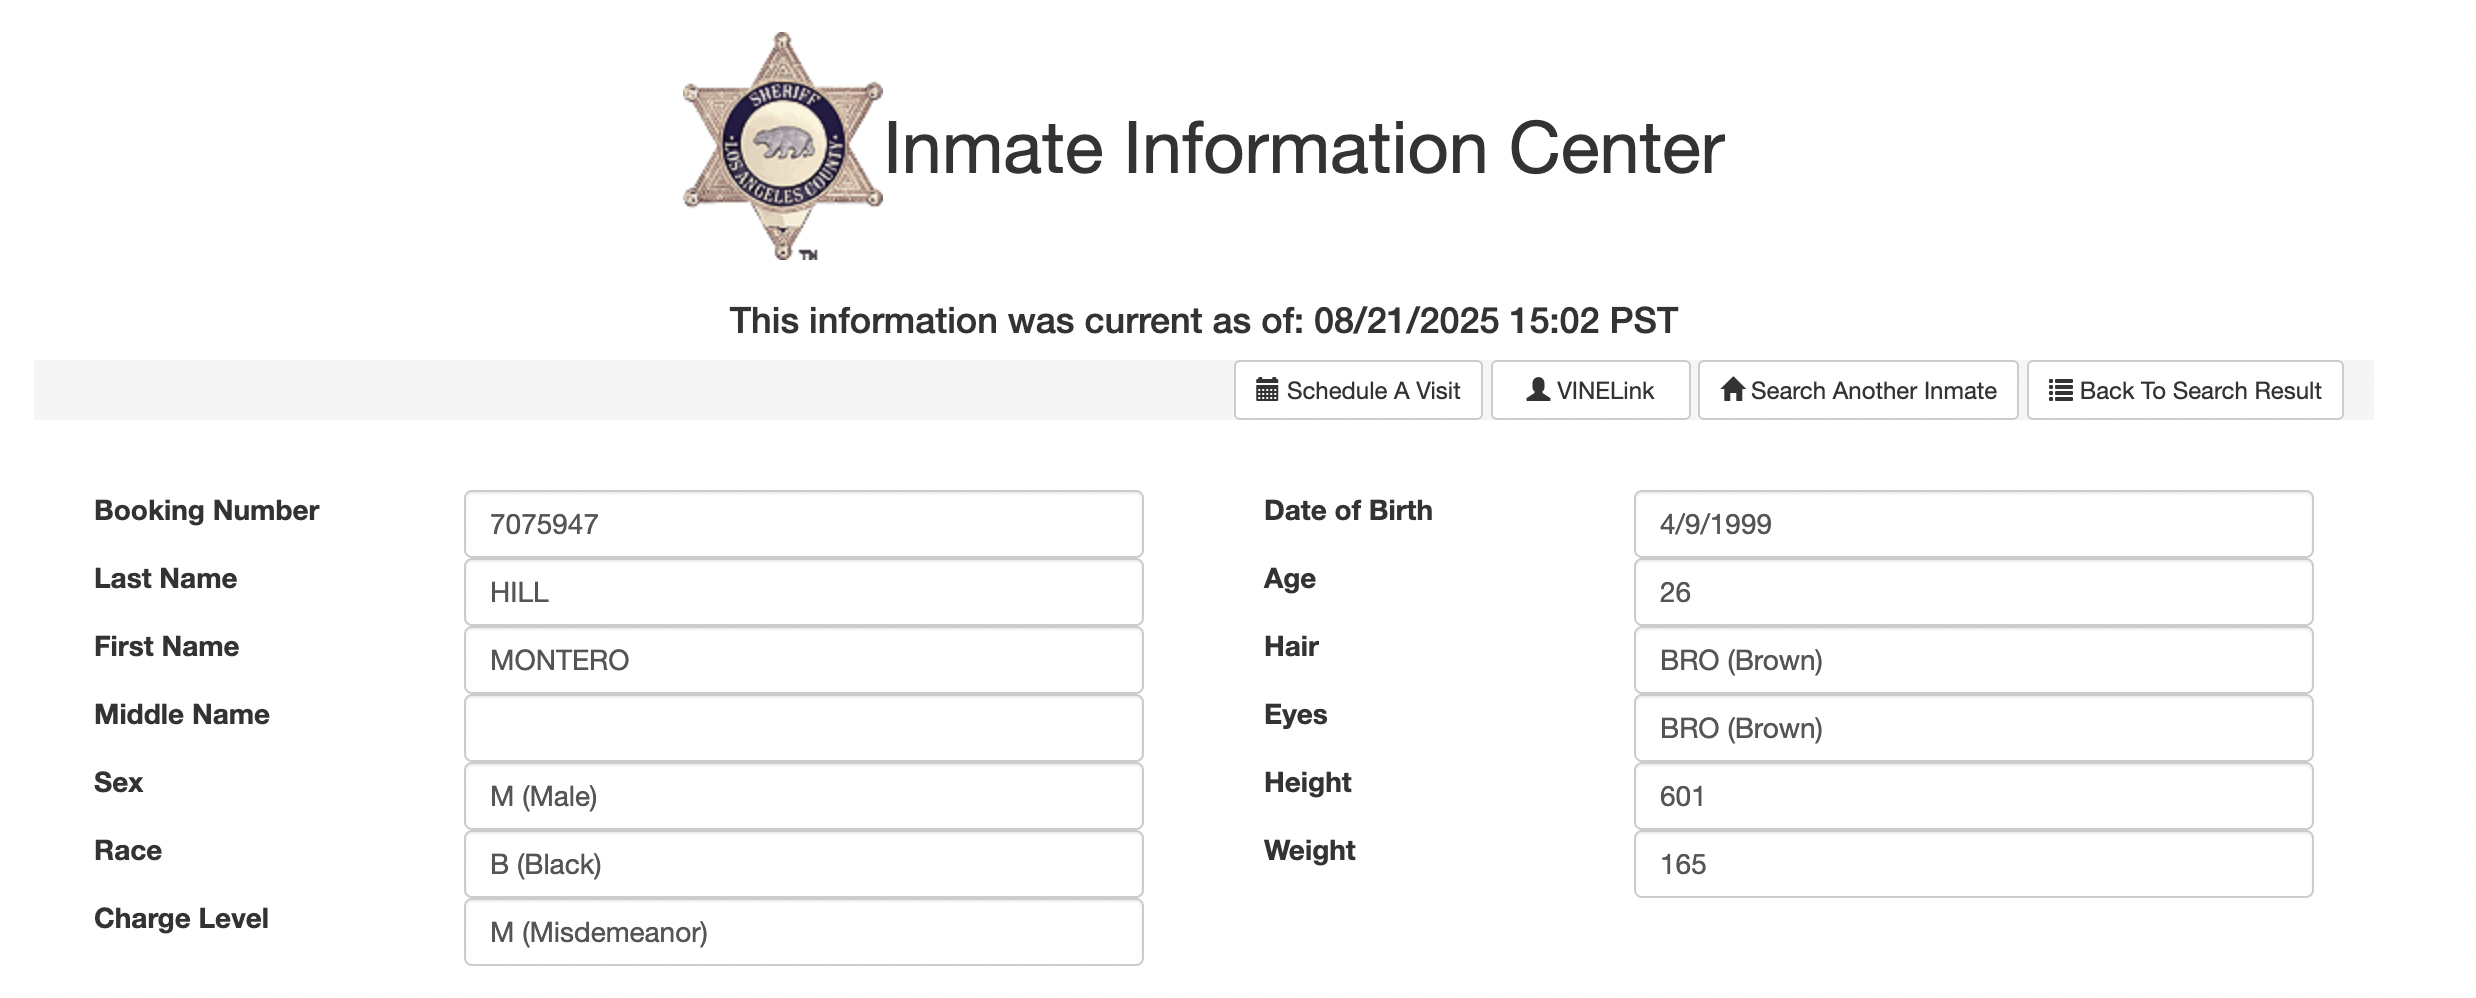Screen dimensions: 2476x998
Task: Click the calendar icon on Schedule A Visit
Action: point(1267,389)
